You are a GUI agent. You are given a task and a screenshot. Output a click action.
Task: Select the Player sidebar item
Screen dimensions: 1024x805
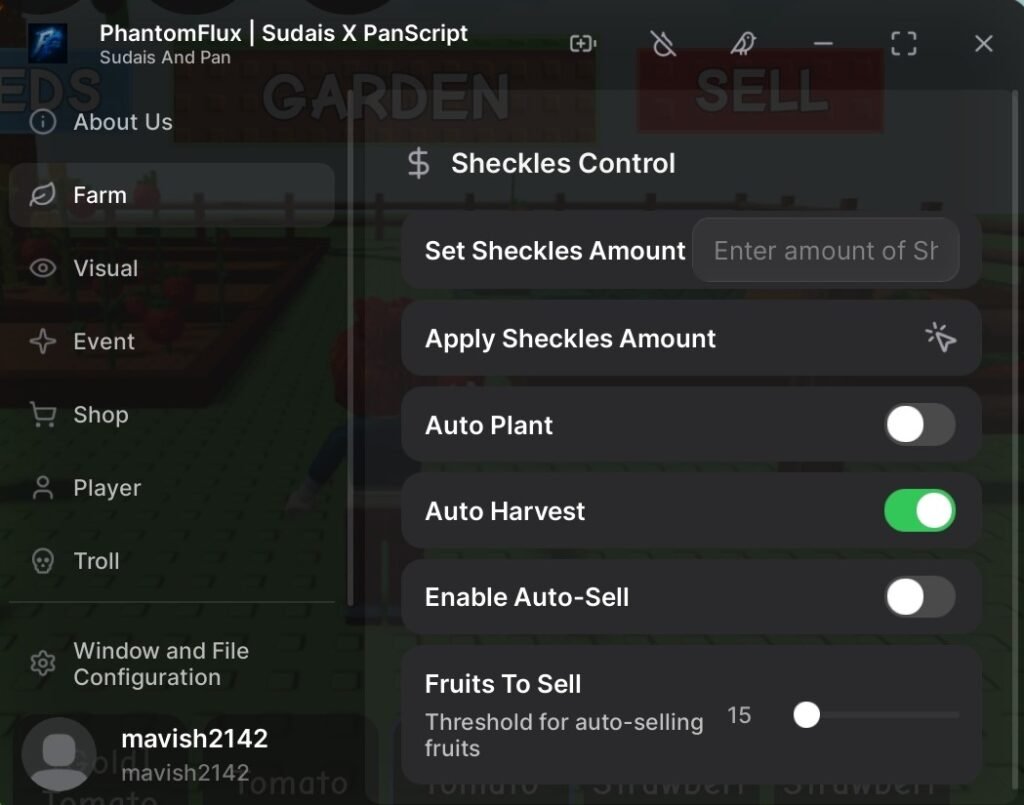(106, 488)
